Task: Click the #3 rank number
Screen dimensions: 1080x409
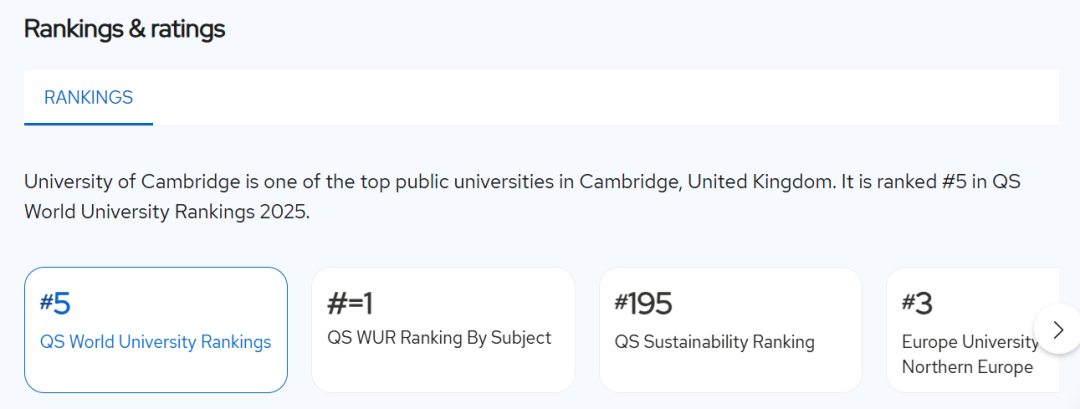Action: coord(917,304)
